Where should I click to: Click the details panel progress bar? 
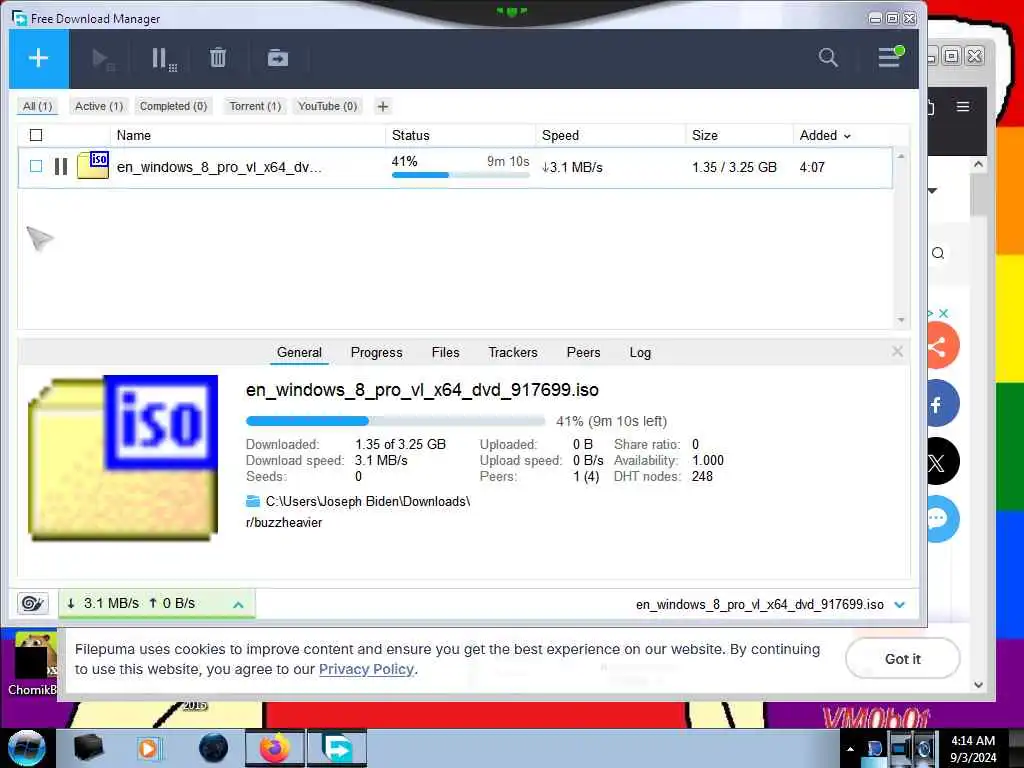tap(395, 421)
